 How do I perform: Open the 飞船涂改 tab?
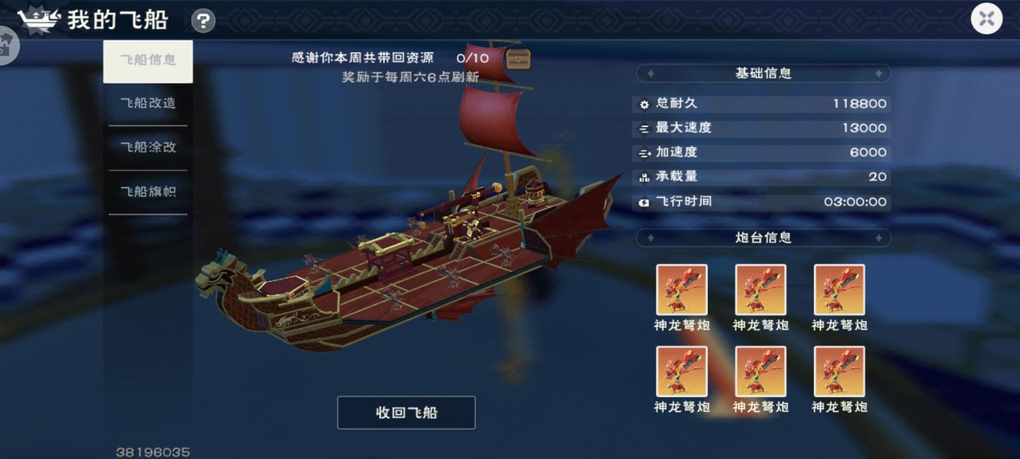click(x=148, y=148)
